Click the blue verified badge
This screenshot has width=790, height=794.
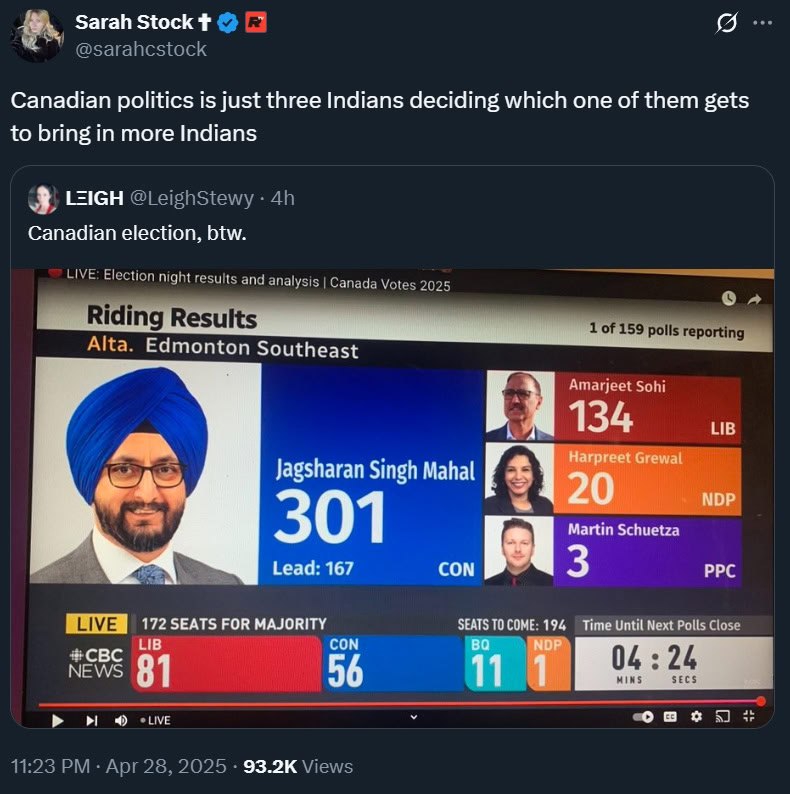228,23
